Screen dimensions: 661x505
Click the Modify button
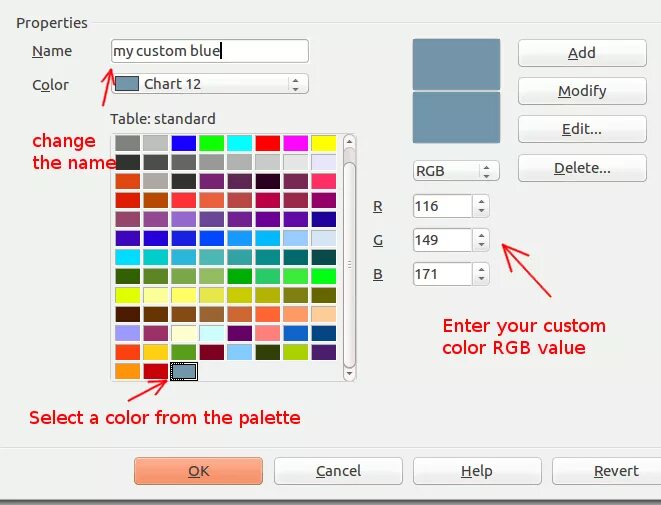click(x=582, y=91)
